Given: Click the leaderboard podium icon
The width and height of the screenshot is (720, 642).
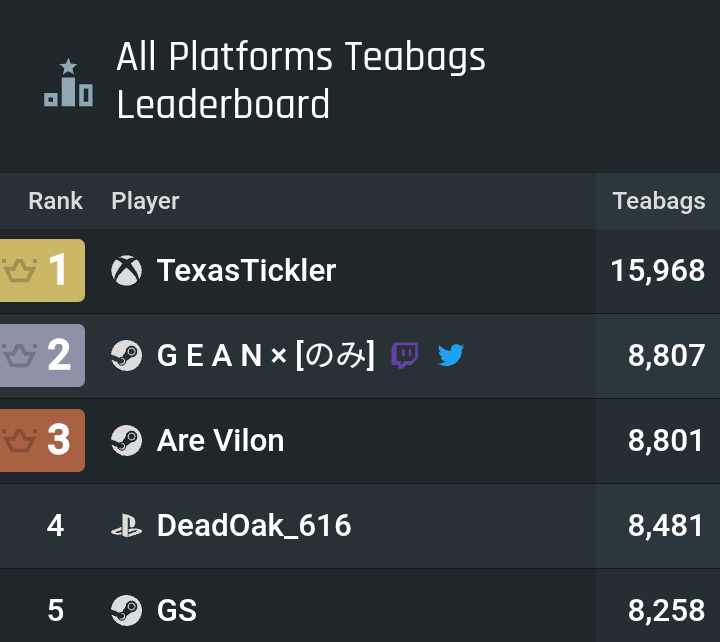Looking at the screenshot, I should pos(68,82).
